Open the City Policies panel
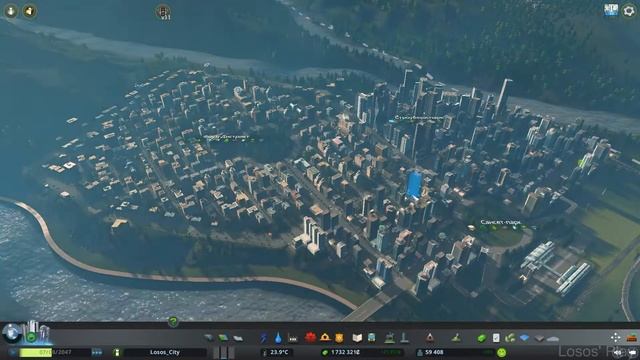This screenshot has width=640, height=360. point(496,338)
